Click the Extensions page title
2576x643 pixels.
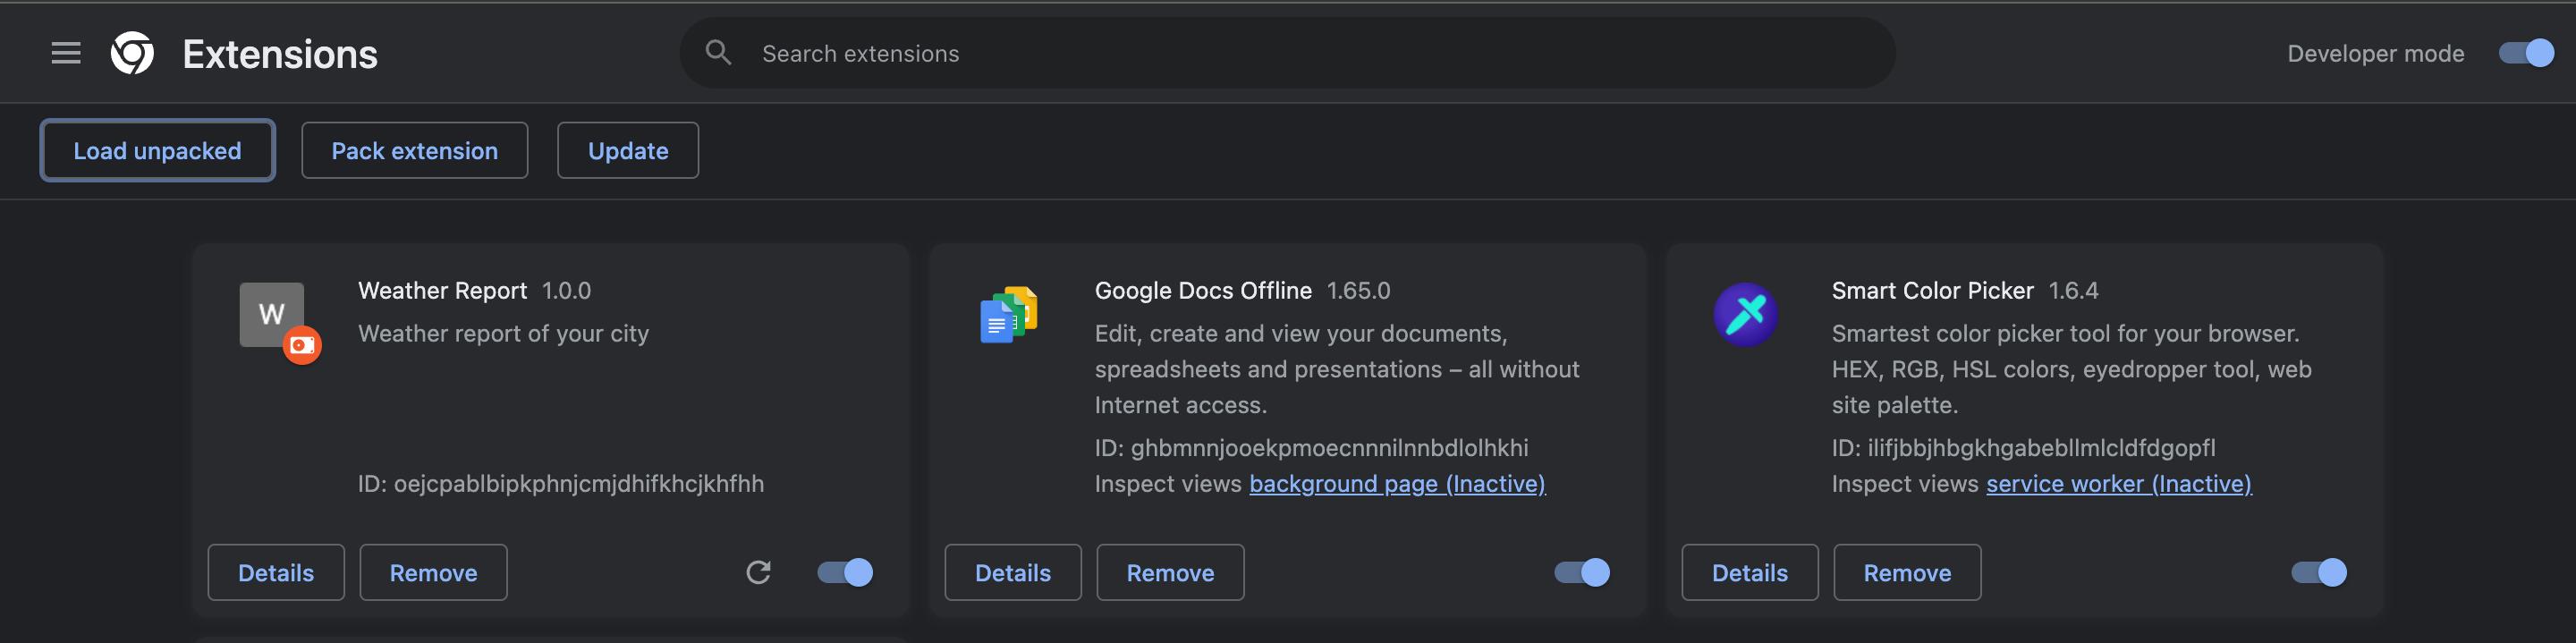(280, 54)
